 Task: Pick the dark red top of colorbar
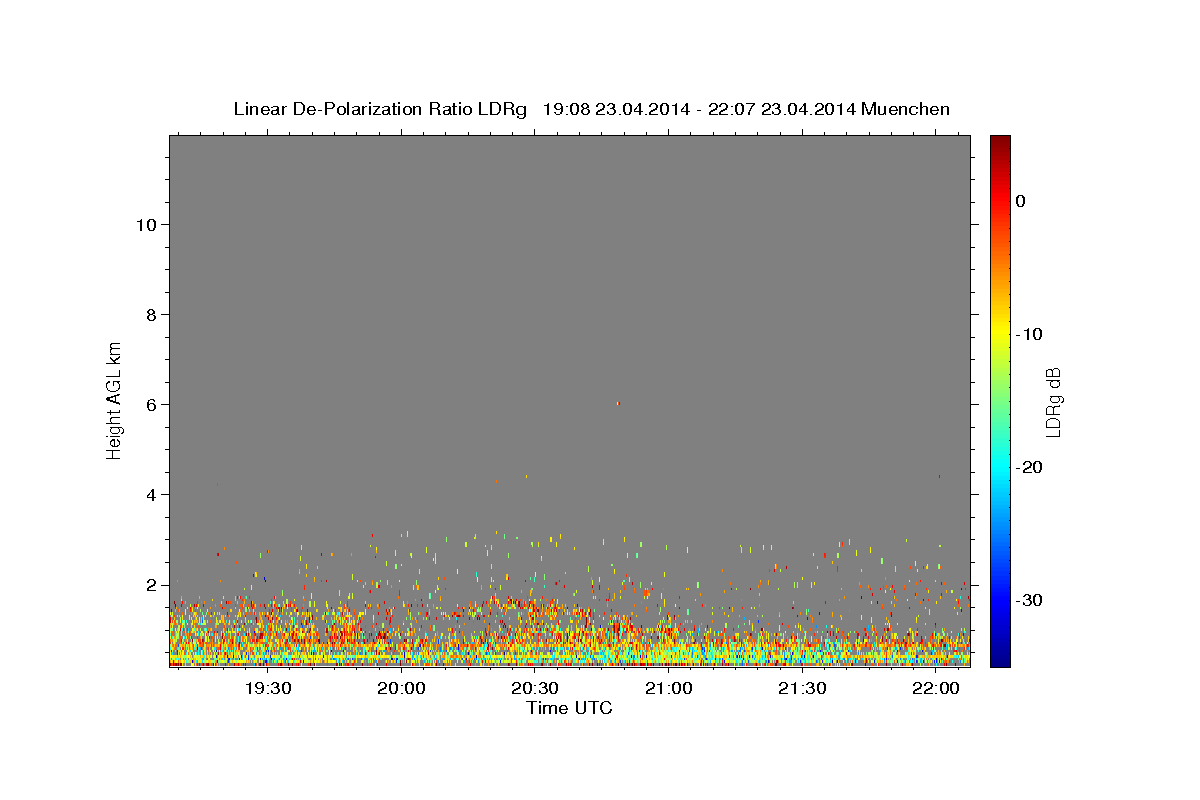[x=1000, y=142]
